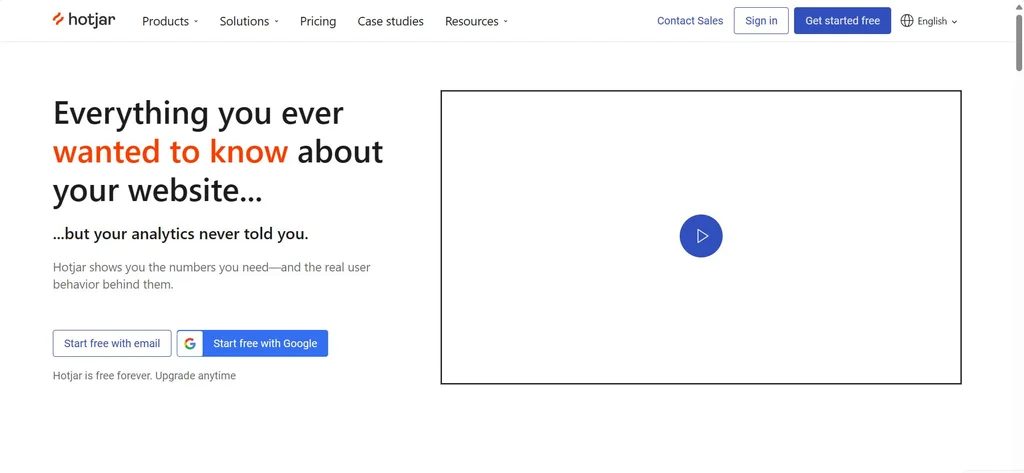Click '...but your analytics never told you.' text

click(x=180, y=234)
